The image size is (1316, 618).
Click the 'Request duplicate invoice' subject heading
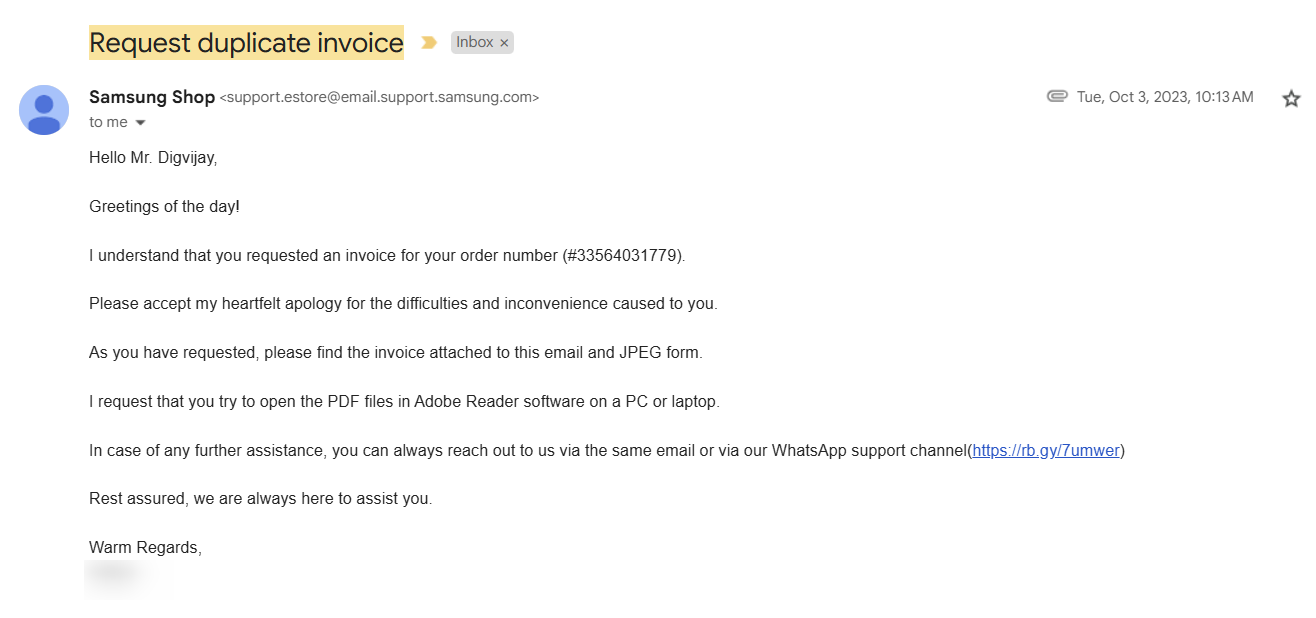coord(246,42)
